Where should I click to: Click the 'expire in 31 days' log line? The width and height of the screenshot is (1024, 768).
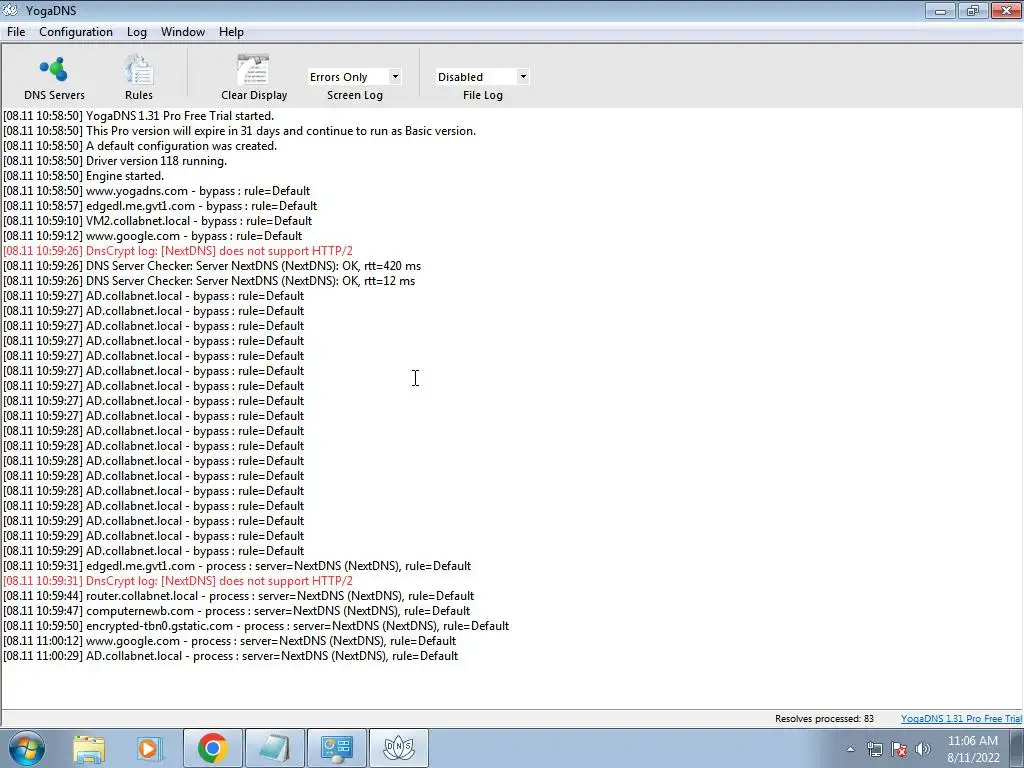point(240,131)
